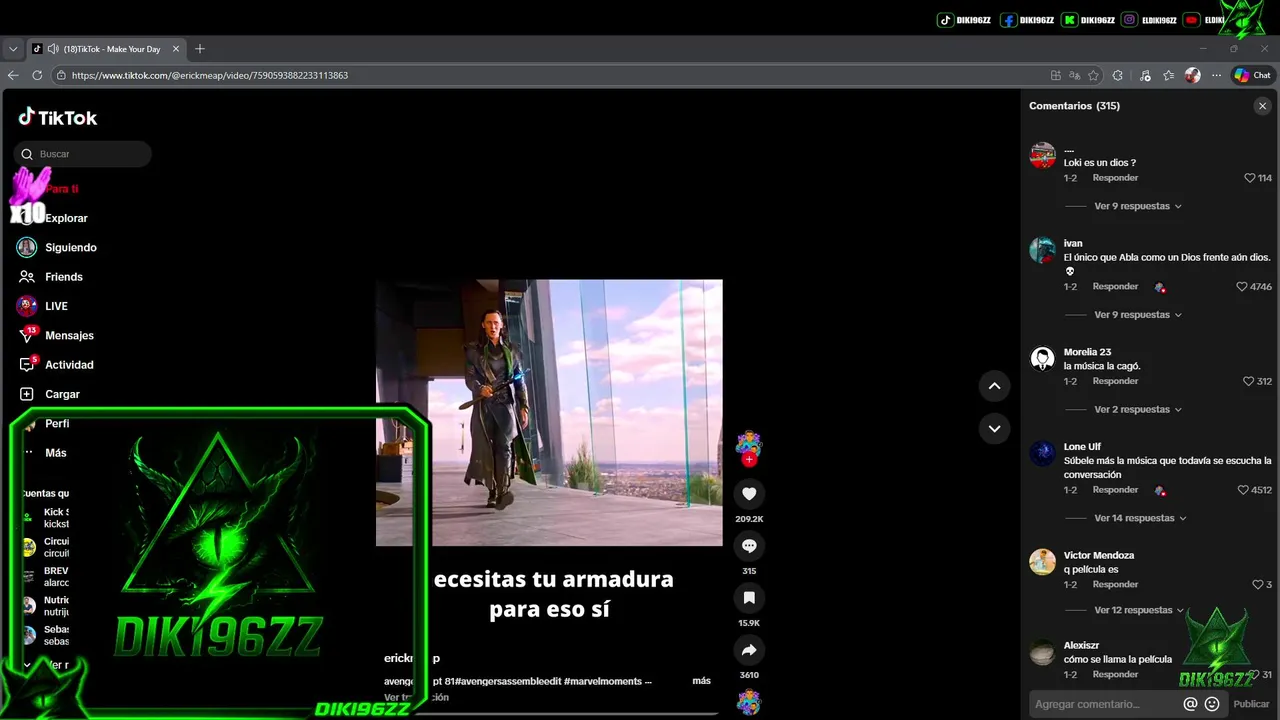Click the browser back arrow
Viewport: 1280px width, 720px height.
(x=13, y=75)
